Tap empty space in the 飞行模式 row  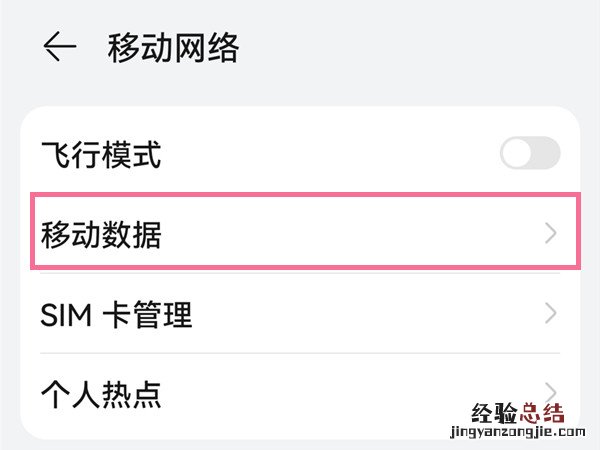pos(330,155)
